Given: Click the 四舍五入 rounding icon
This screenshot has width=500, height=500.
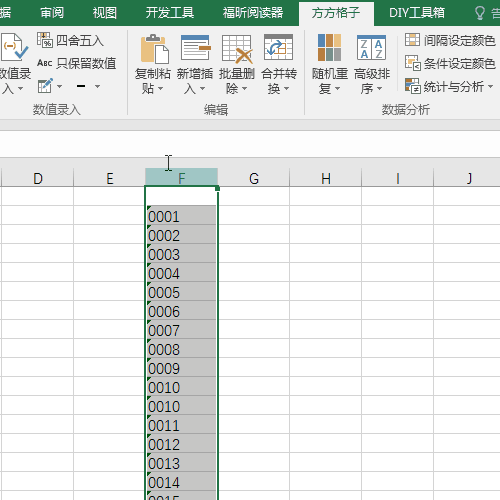Looking at the screenshot, I should tap(45, 40).
